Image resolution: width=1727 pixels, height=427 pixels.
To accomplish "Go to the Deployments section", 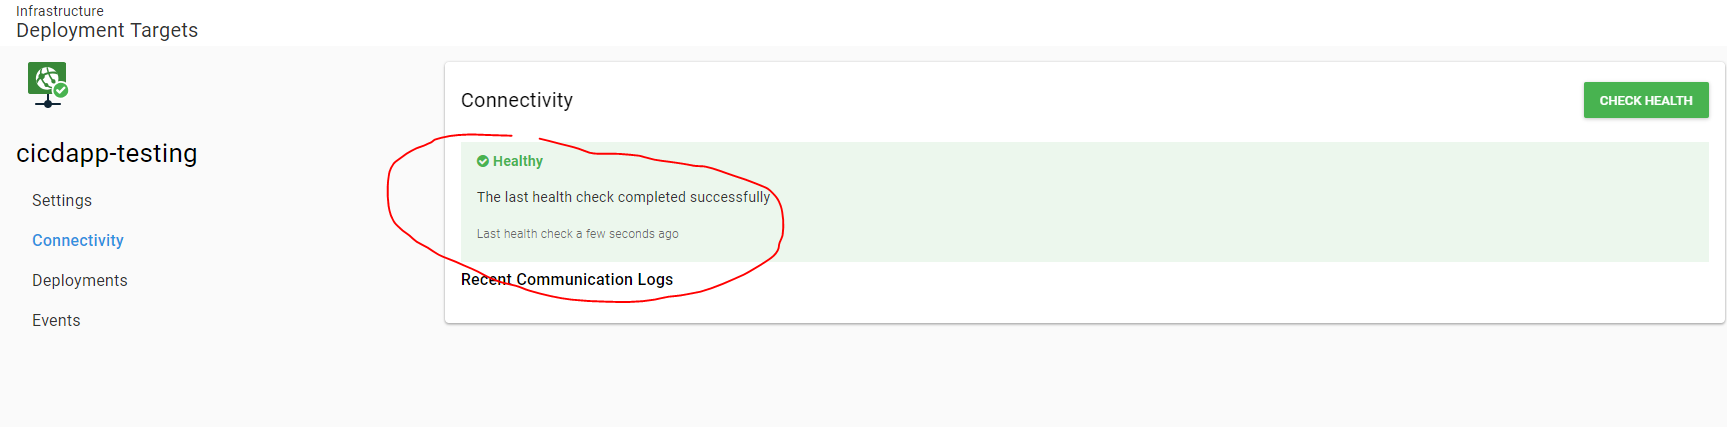I will point(80,280).
